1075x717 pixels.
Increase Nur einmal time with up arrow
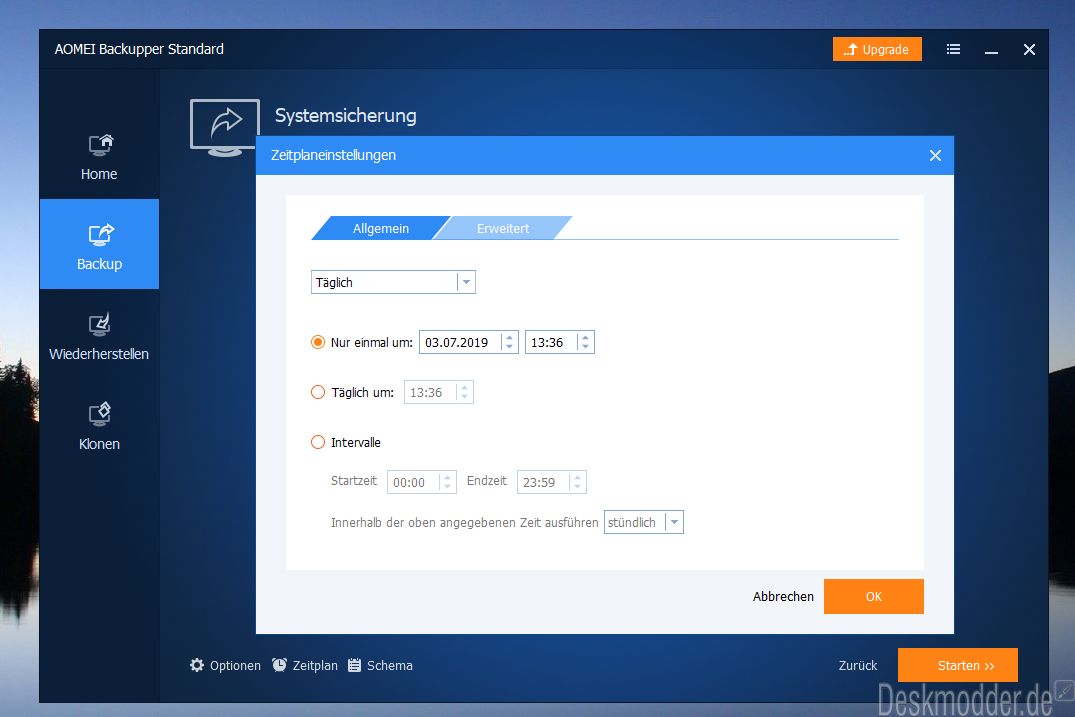(x=585, y=337)
